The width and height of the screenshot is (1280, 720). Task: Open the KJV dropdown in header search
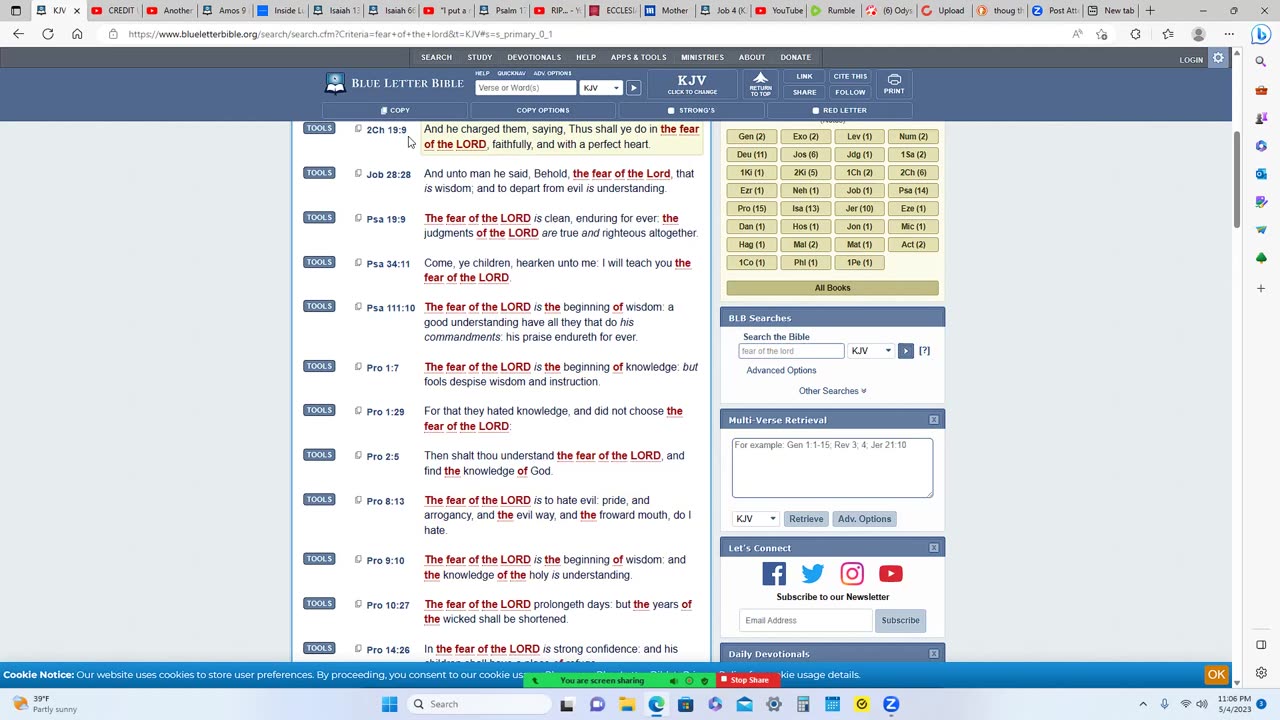click(601, 88)
